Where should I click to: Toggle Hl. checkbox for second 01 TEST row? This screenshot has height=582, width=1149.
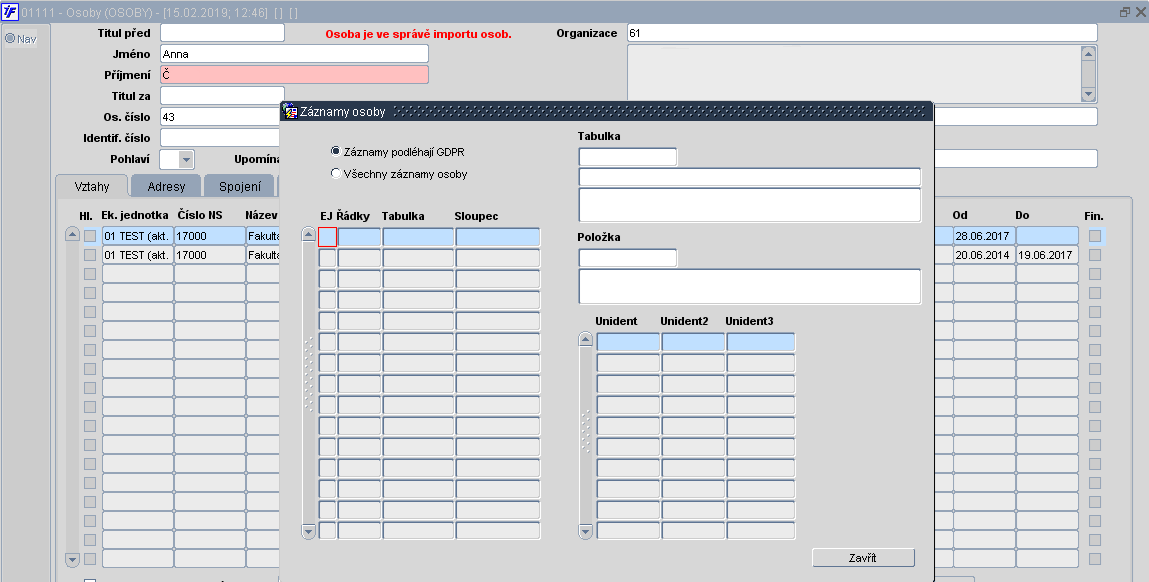click(90, 255)
